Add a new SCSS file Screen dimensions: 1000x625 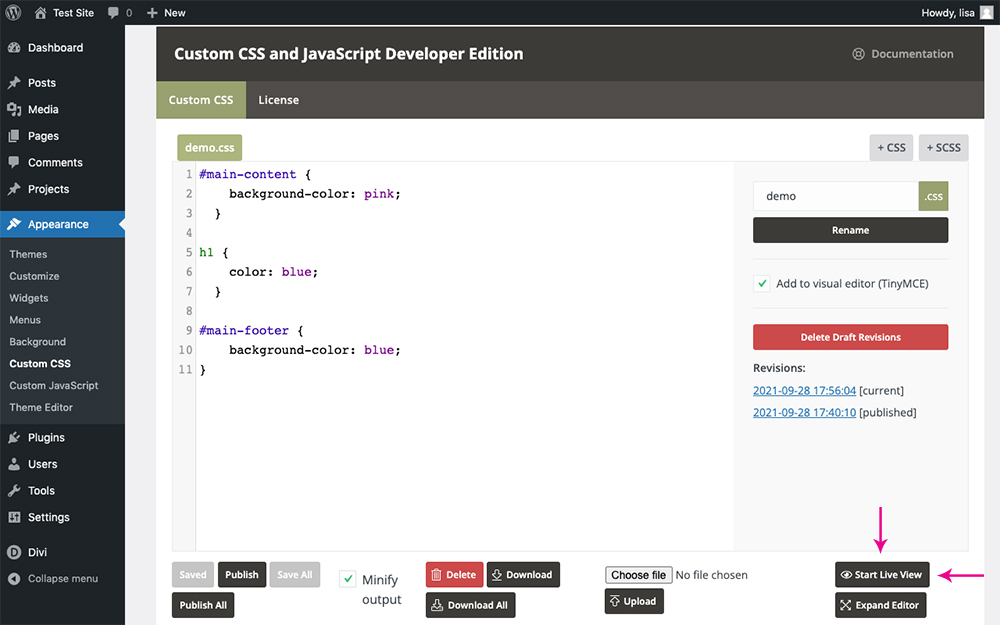943,147
